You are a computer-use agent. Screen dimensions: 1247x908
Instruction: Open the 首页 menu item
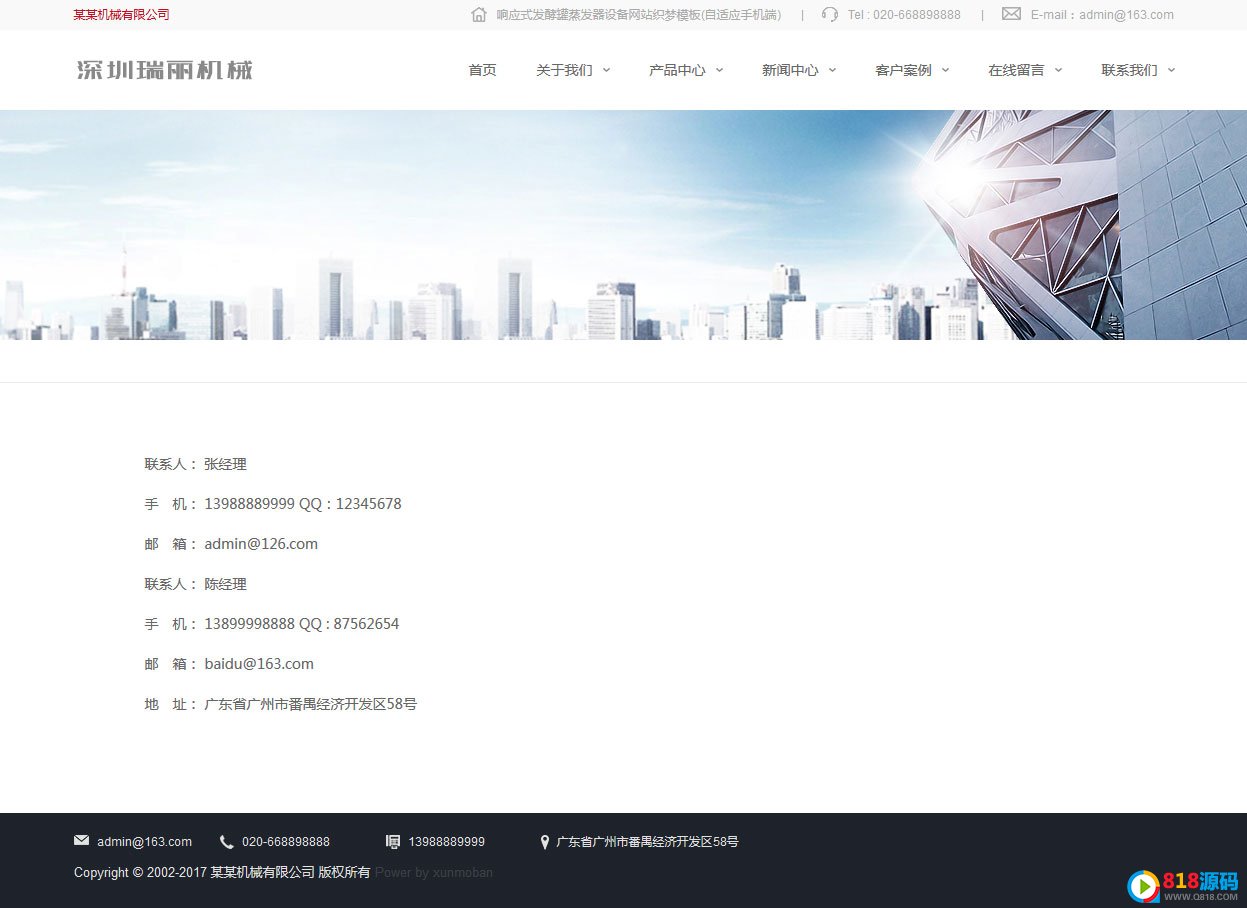[482, 70]
